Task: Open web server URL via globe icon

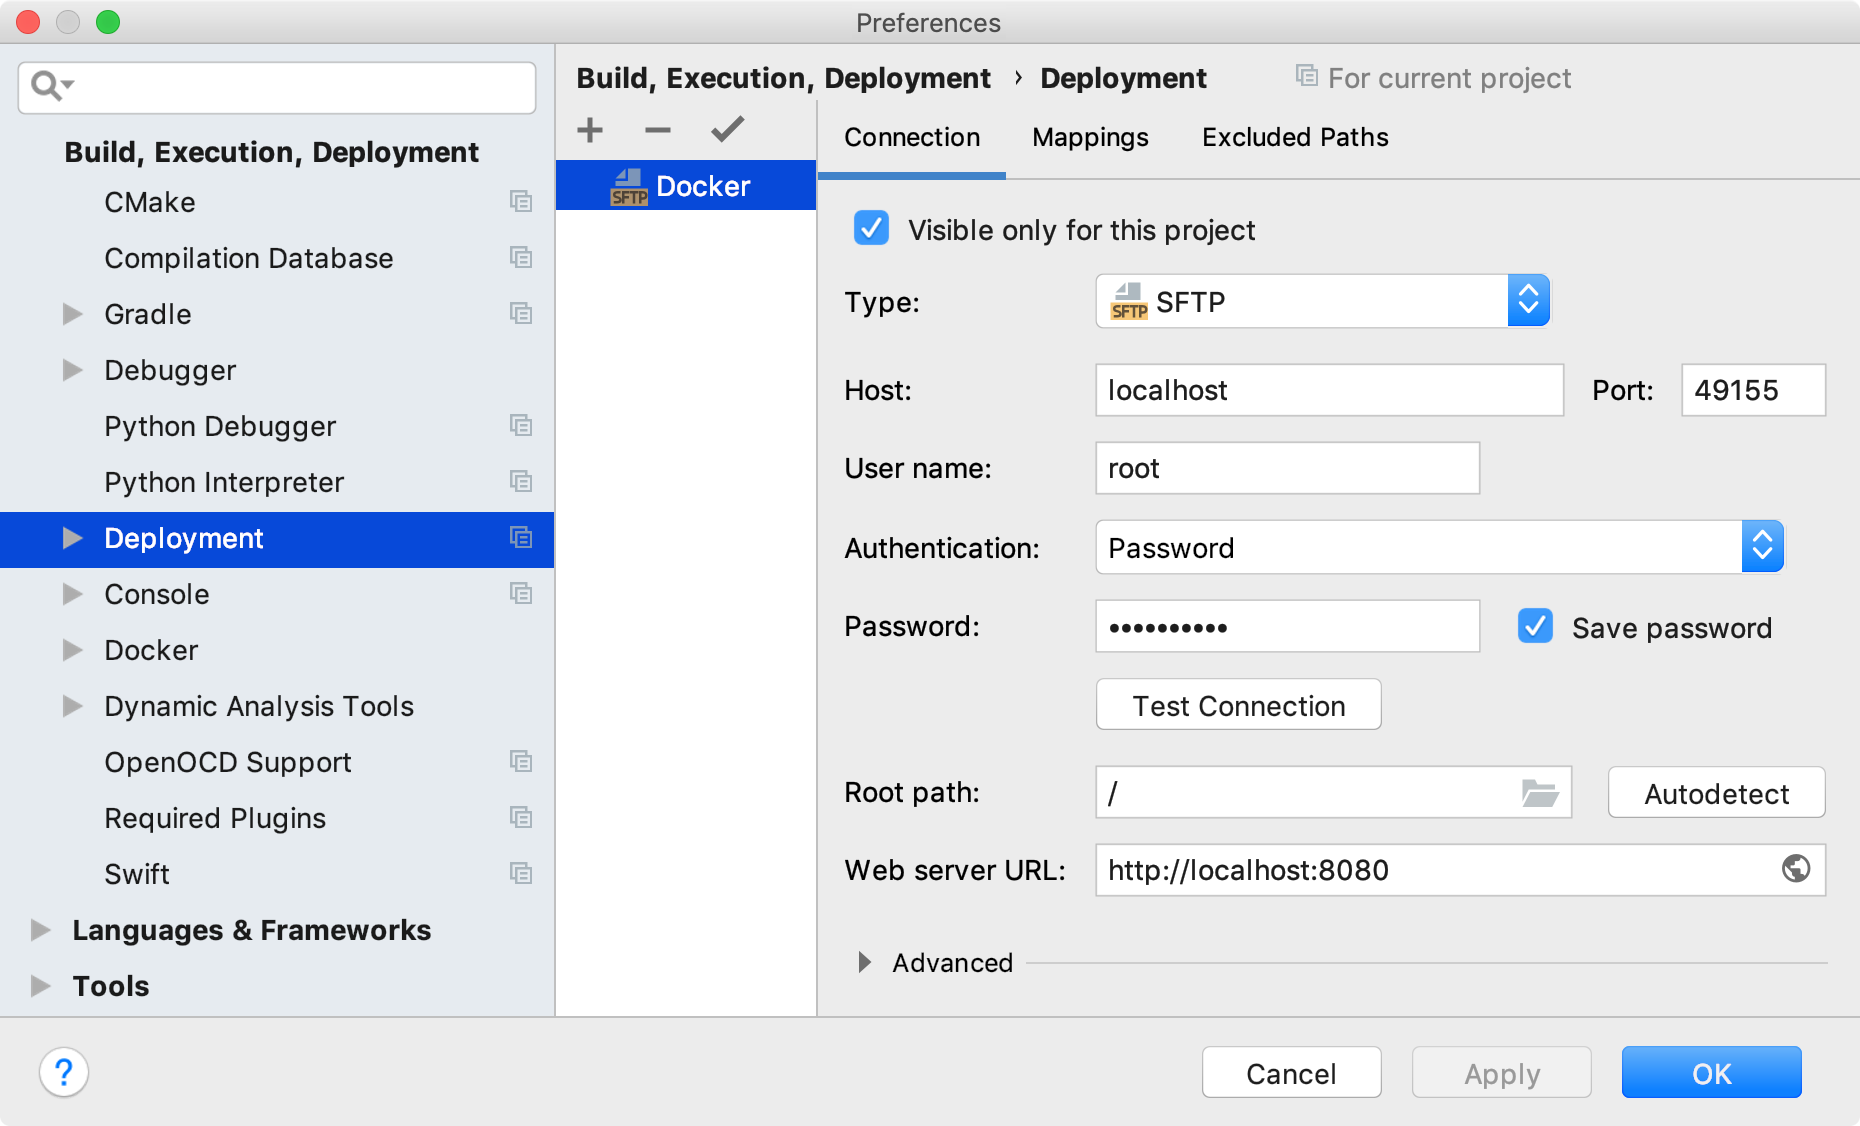Action: (1796, 869)
